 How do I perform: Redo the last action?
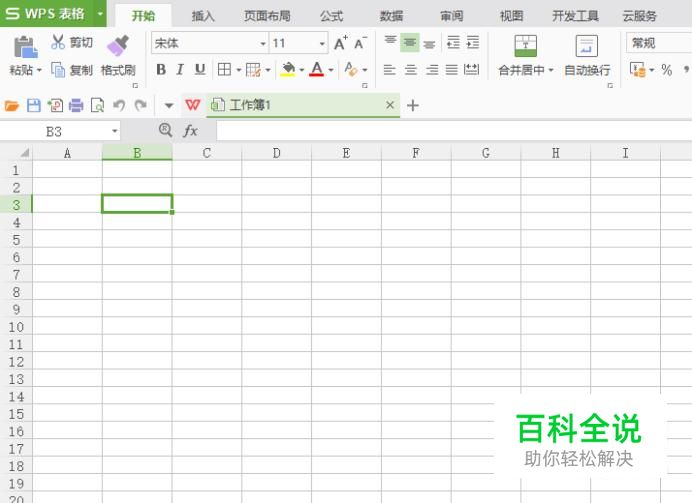point(140,105)
